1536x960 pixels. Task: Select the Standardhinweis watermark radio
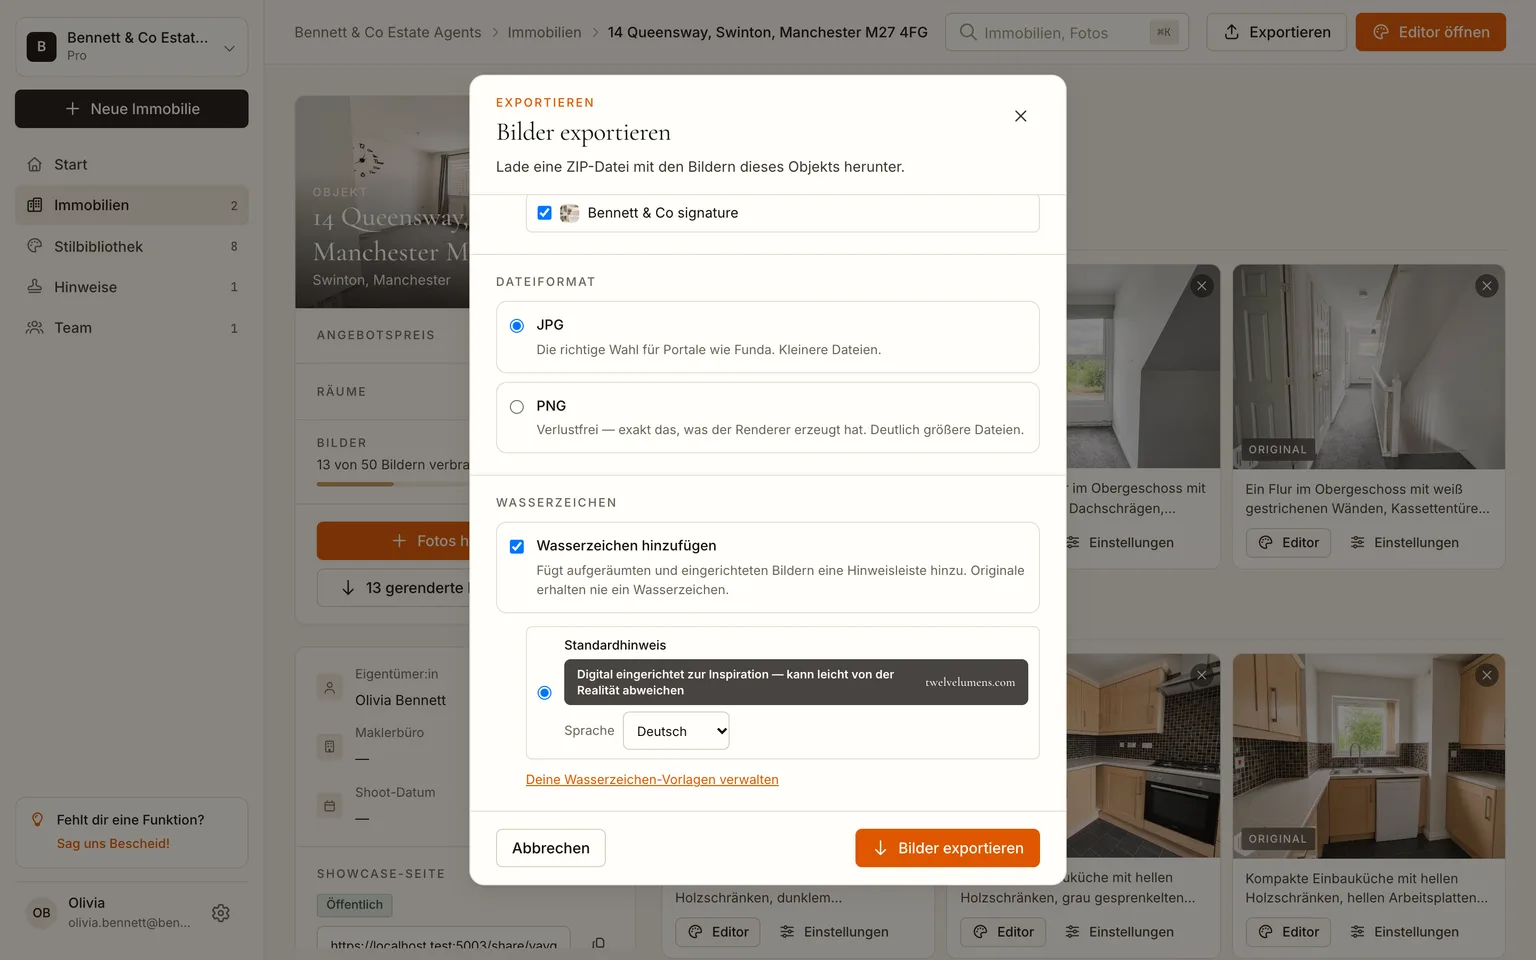pos(544,693)
